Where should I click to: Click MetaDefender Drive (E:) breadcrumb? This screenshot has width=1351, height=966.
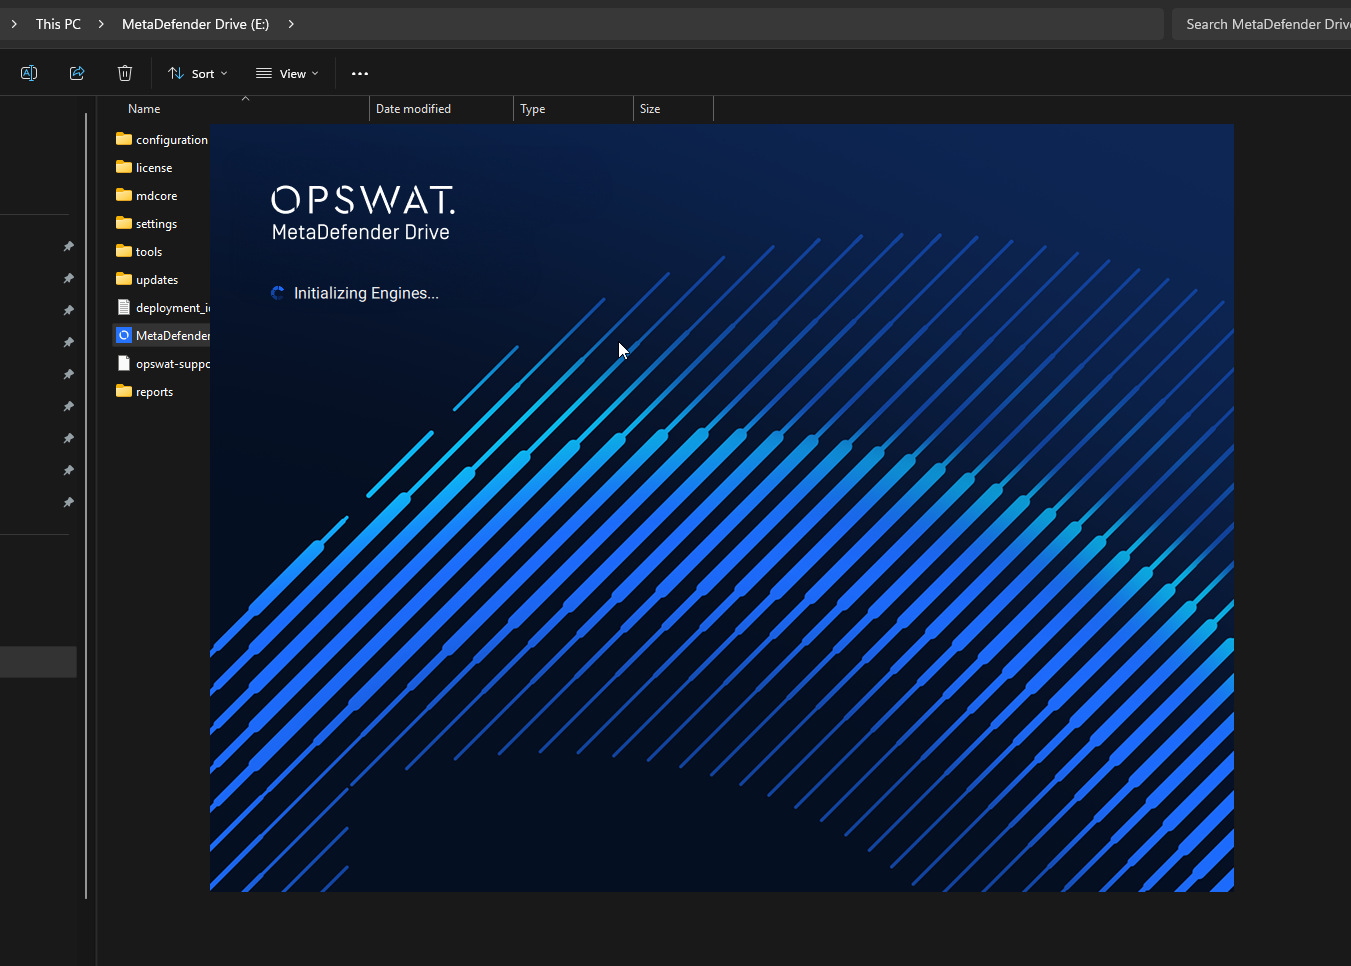(x=195, y=24)
